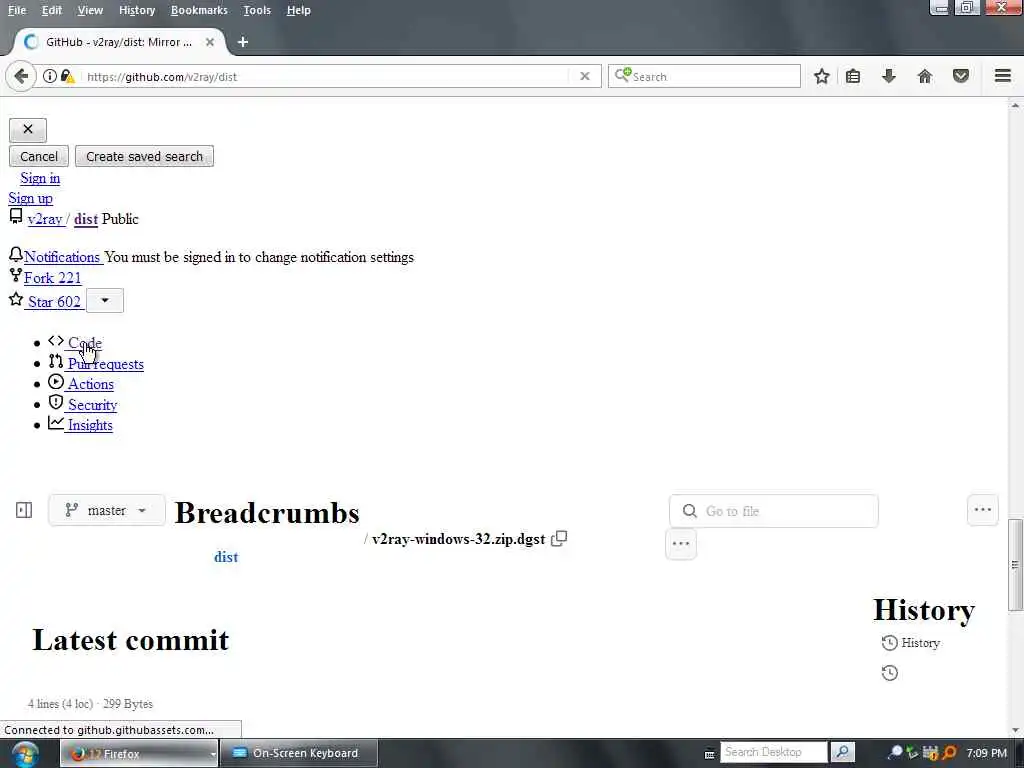Open the more options button near Go to file
The width and height of the screenshot is (1024, 768).
982,510
